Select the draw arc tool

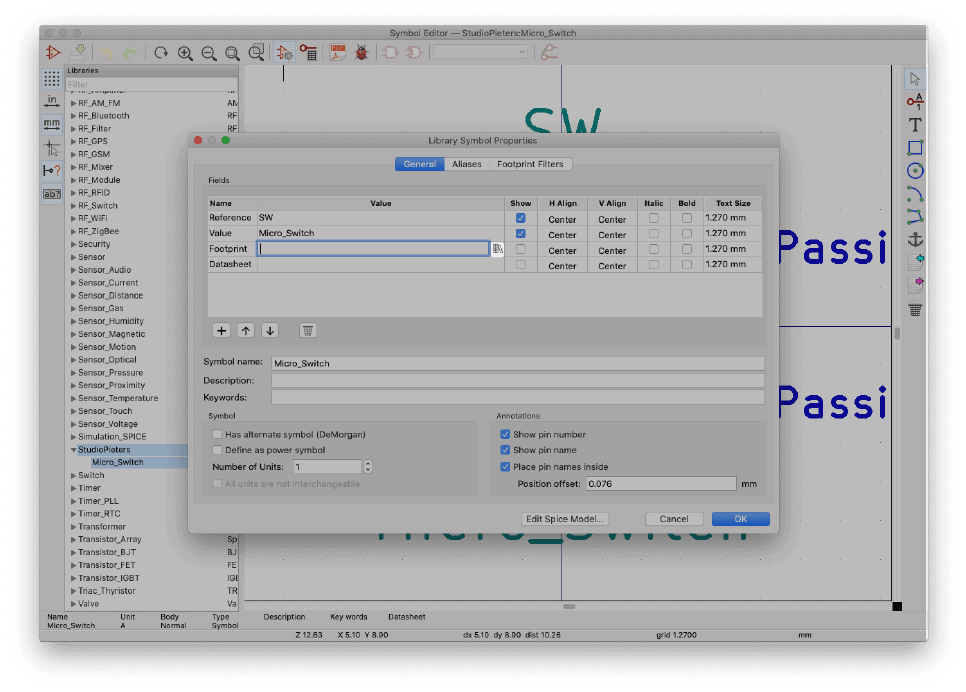pyautogui.click(x=915, y=194)
